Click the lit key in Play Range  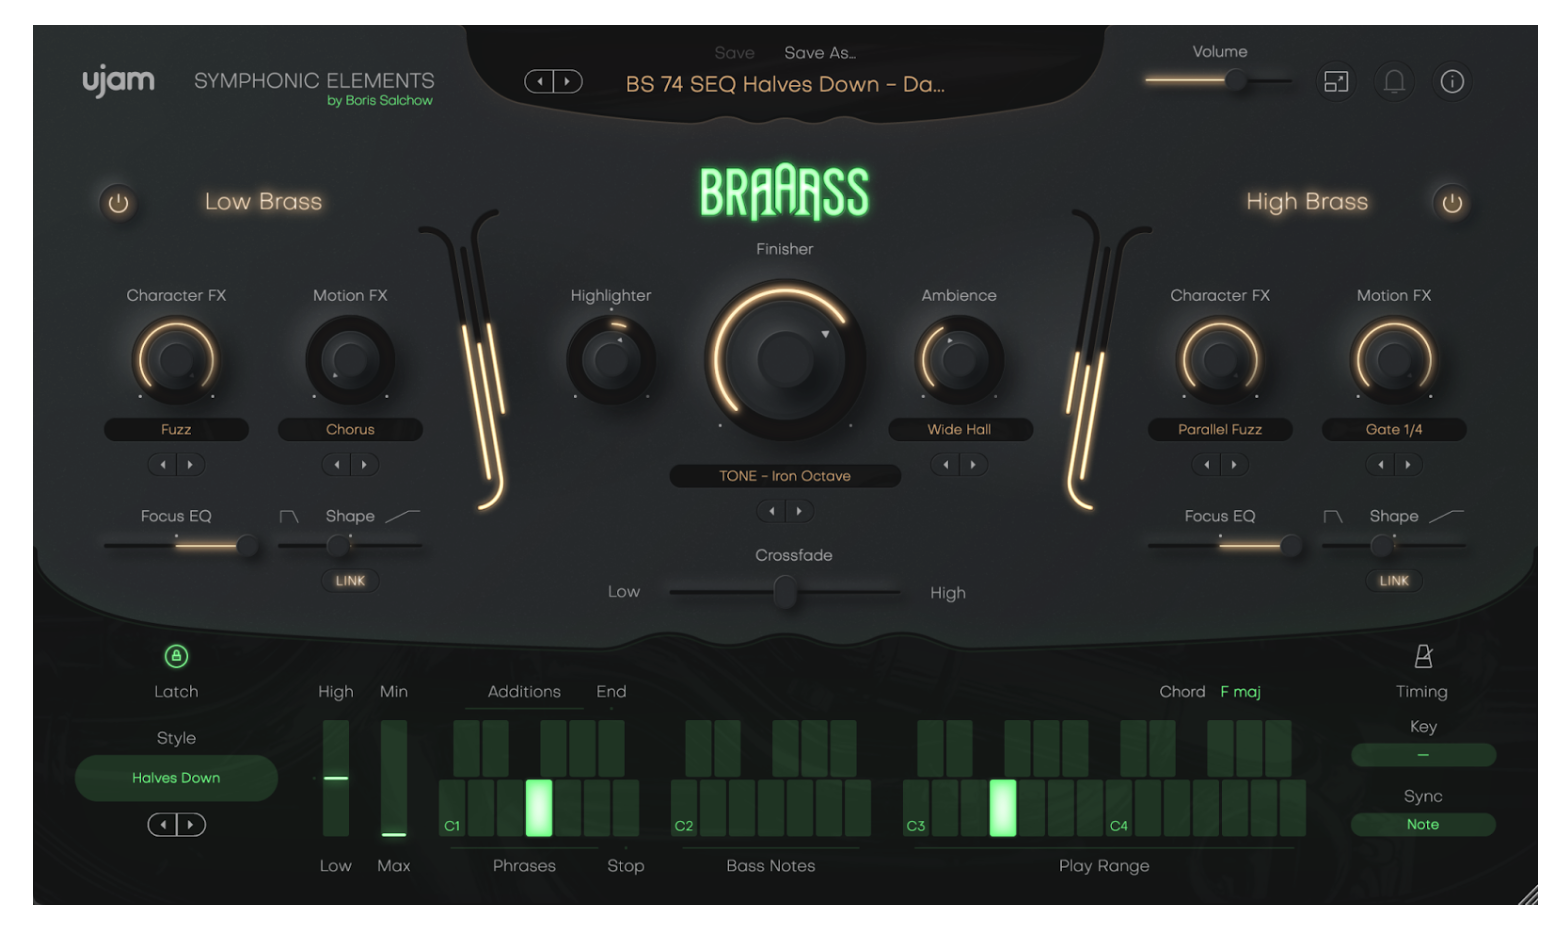[x=1003, y=808]
